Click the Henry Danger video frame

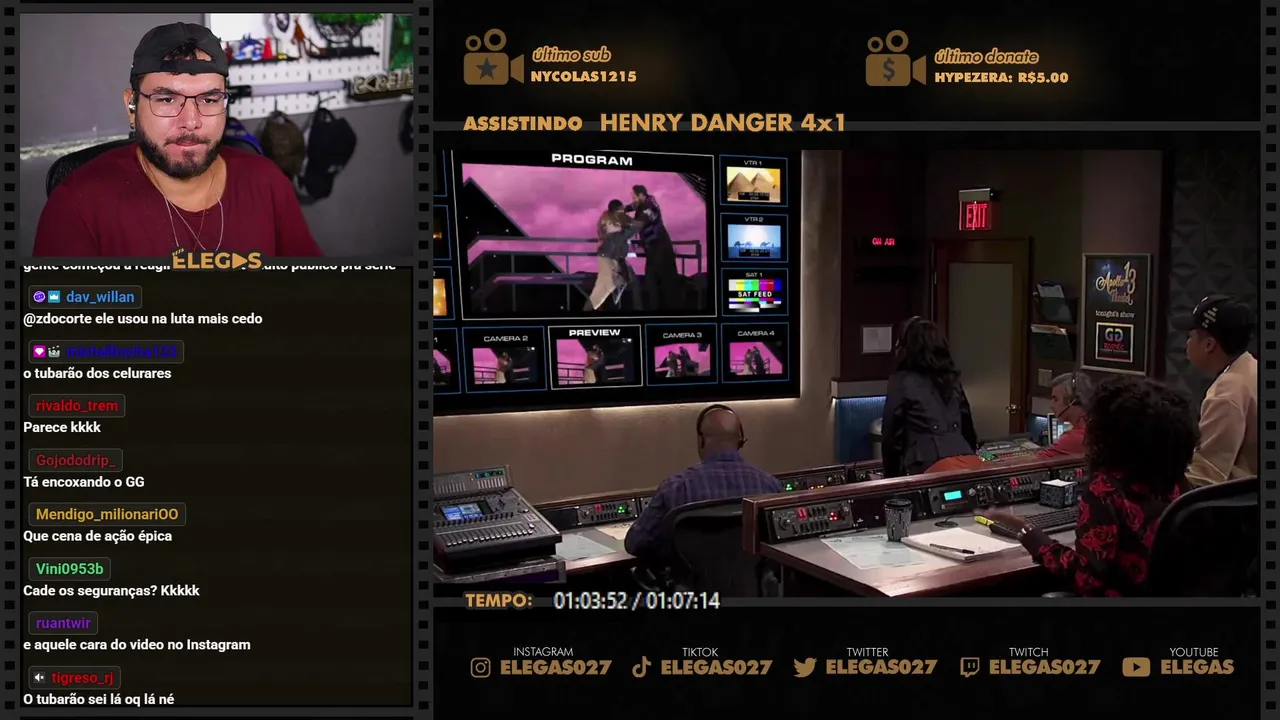846,373
